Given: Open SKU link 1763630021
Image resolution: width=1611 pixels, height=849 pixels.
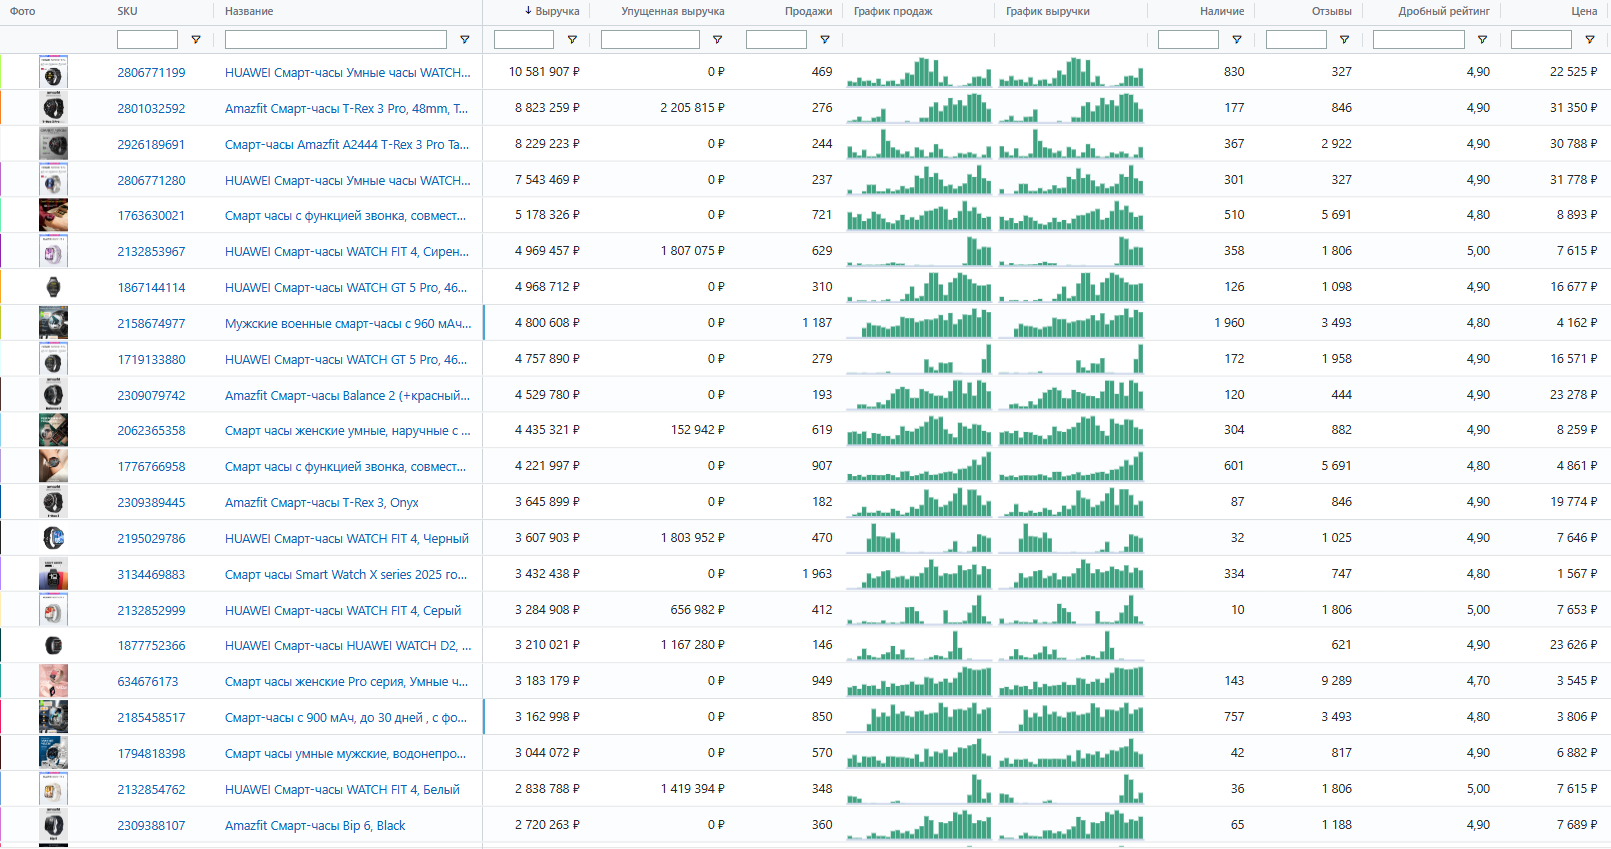Looking at the screenshot, I should coord(151,216).
